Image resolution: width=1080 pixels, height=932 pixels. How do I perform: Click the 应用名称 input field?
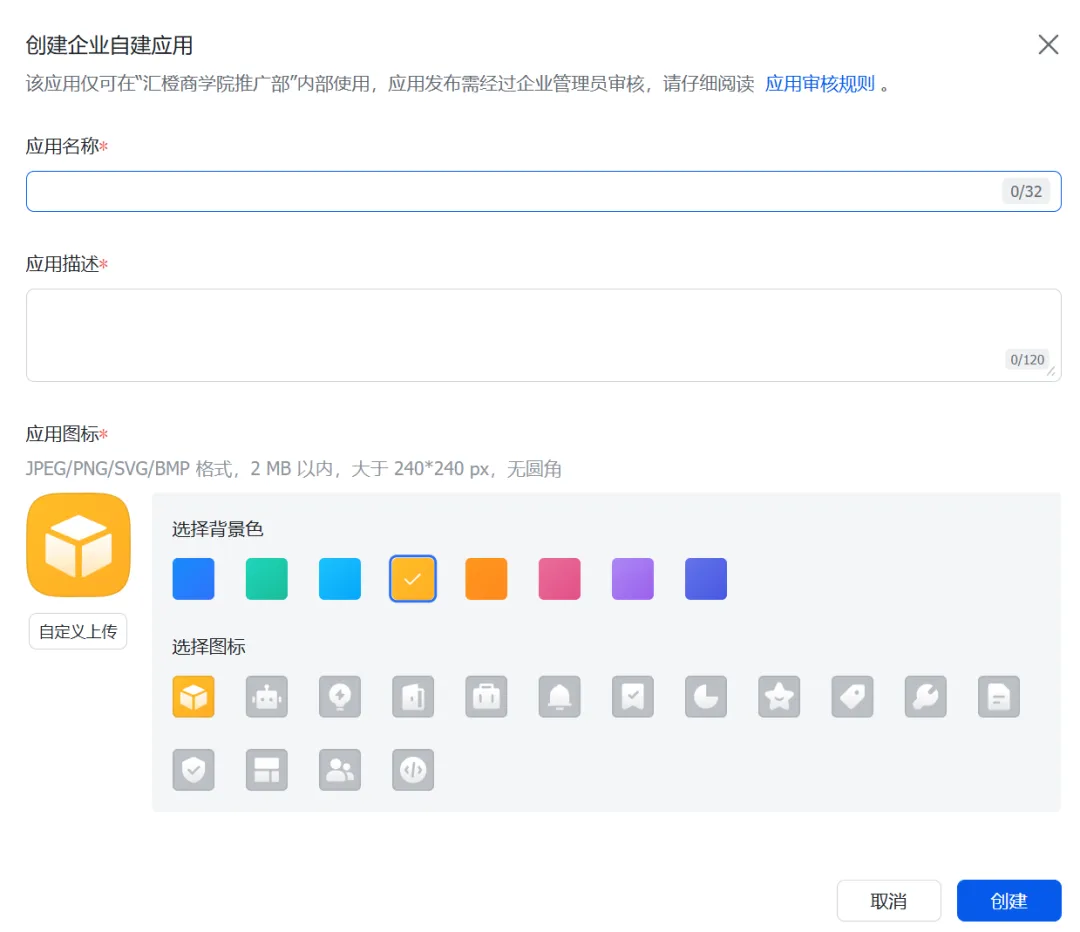tap(510, 192)
